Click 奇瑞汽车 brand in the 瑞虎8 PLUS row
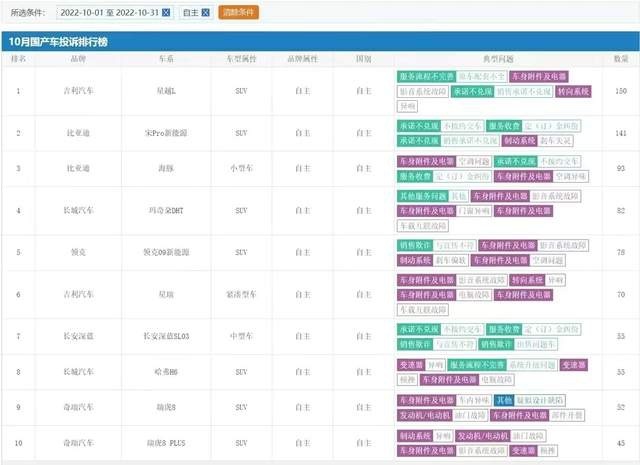This screenshot has height=465, width=640. coord(78,443)
